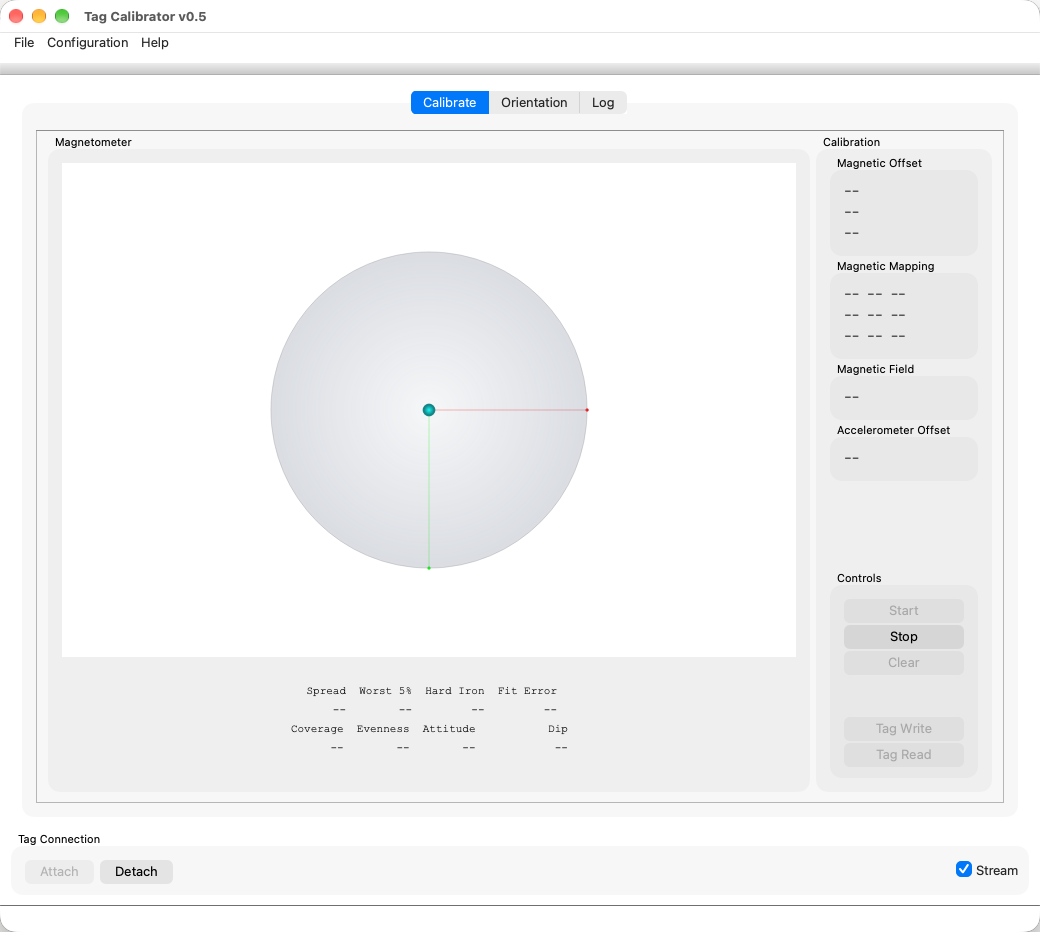Viewport: 1040px width, 932px height.
Task: Click the Tag Connection heading
Action: (x=59, y=839)
